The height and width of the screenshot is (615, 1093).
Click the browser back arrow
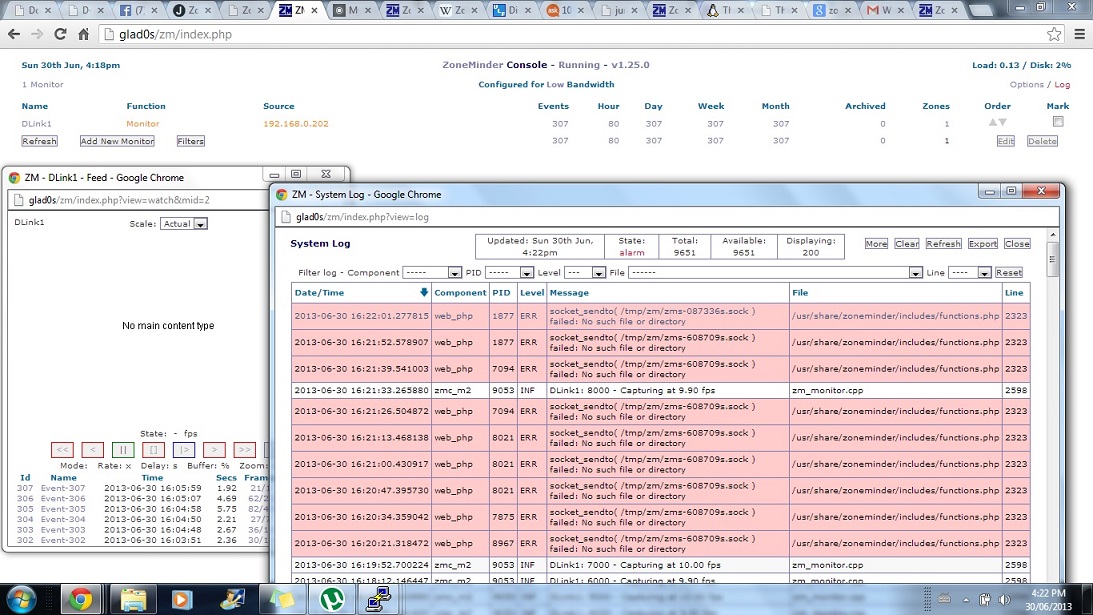pos(14,33)
